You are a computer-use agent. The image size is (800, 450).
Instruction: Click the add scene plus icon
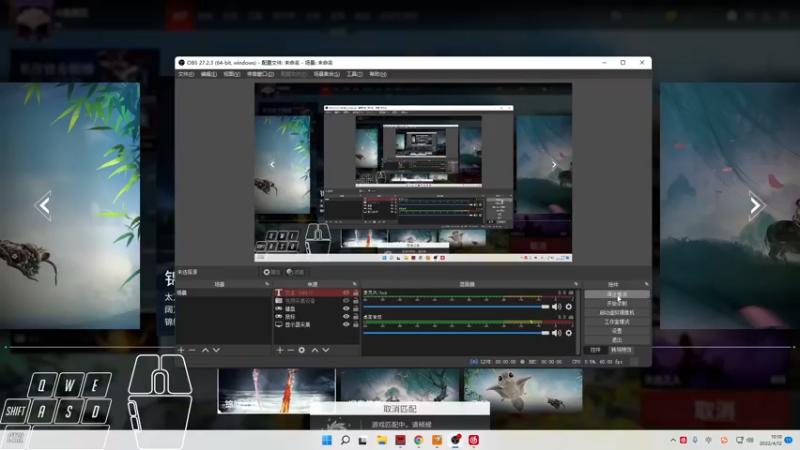click(181, 350)
